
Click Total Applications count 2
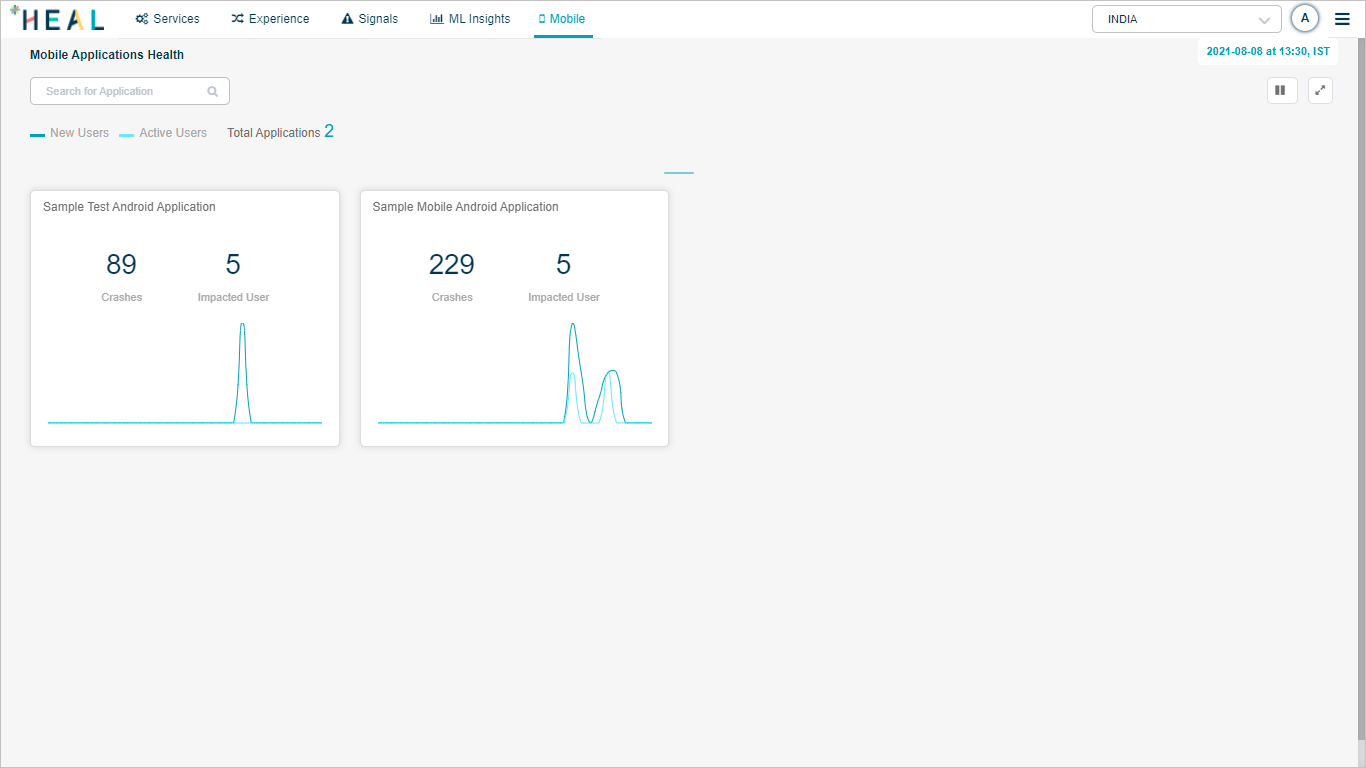(x=329, y=131)
